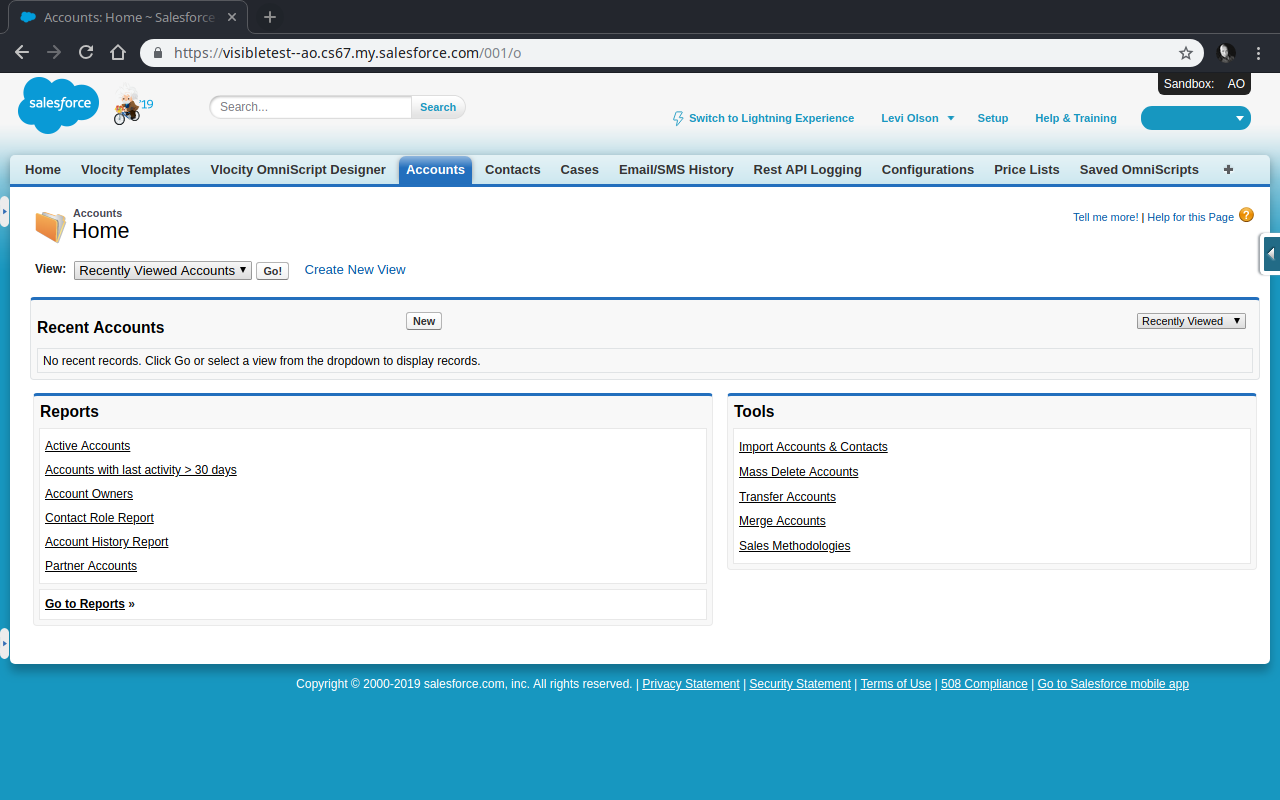Open the Chrome profile avatar
This screenshot has height=800, width=1280.
point(1226,53)
